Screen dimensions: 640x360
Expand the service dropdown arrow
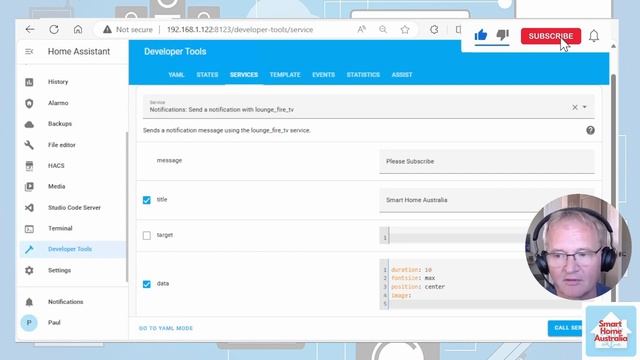pos(585,107)
